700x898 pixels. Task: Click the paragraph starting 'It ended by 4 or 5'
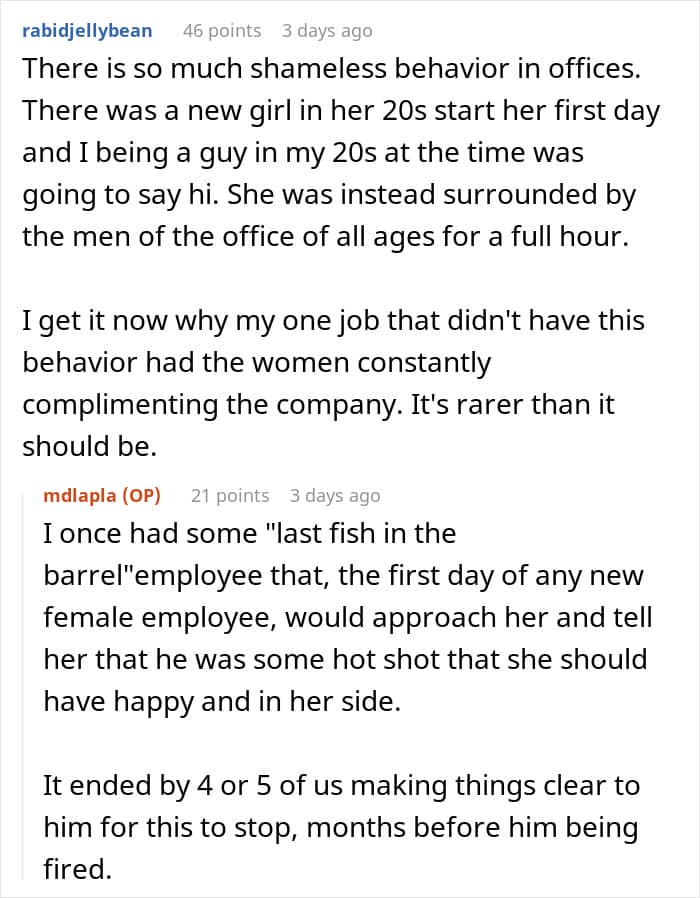click(x=341, y=827)
